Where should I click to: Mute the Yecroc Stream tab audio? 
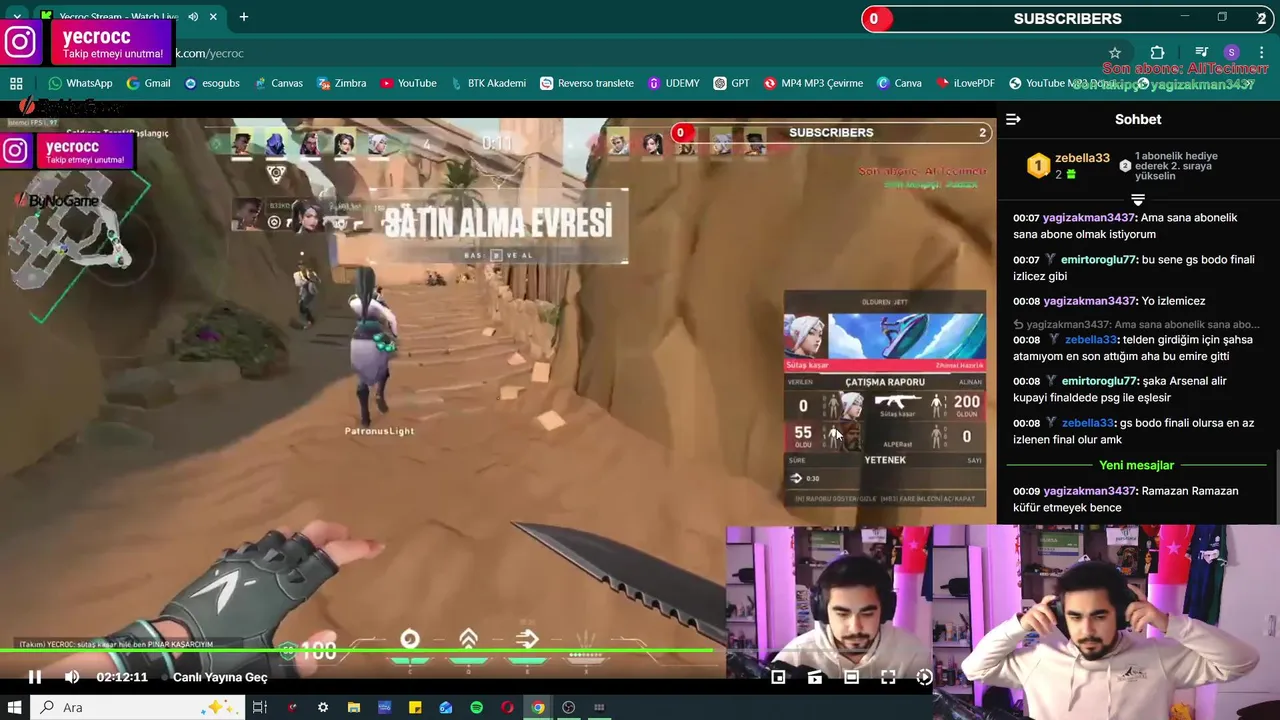coord(193,17)
